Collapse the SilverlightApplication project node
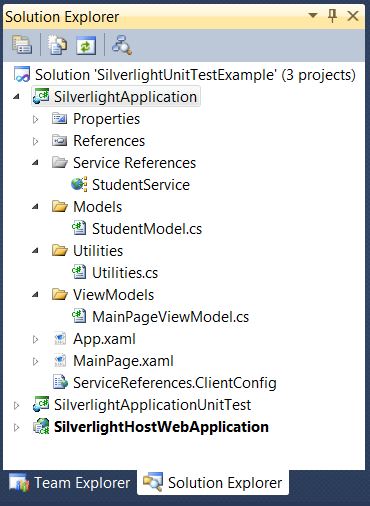This screenshot has width=370, height=506. click(x=16, y=97)
